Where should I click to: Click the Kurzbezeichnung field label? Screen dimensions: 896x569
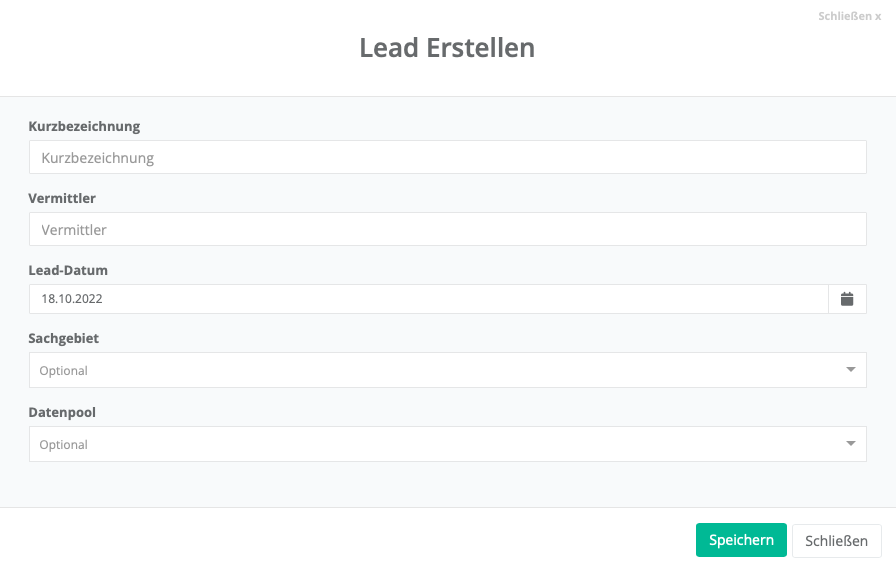pos(84,127)
